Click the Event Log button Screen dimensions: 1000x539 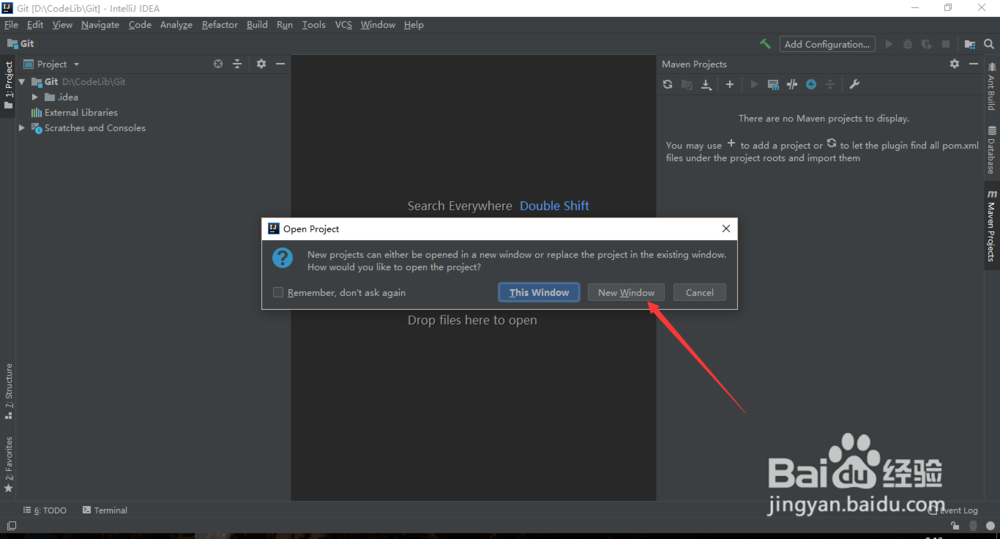[x=954, y=510]
